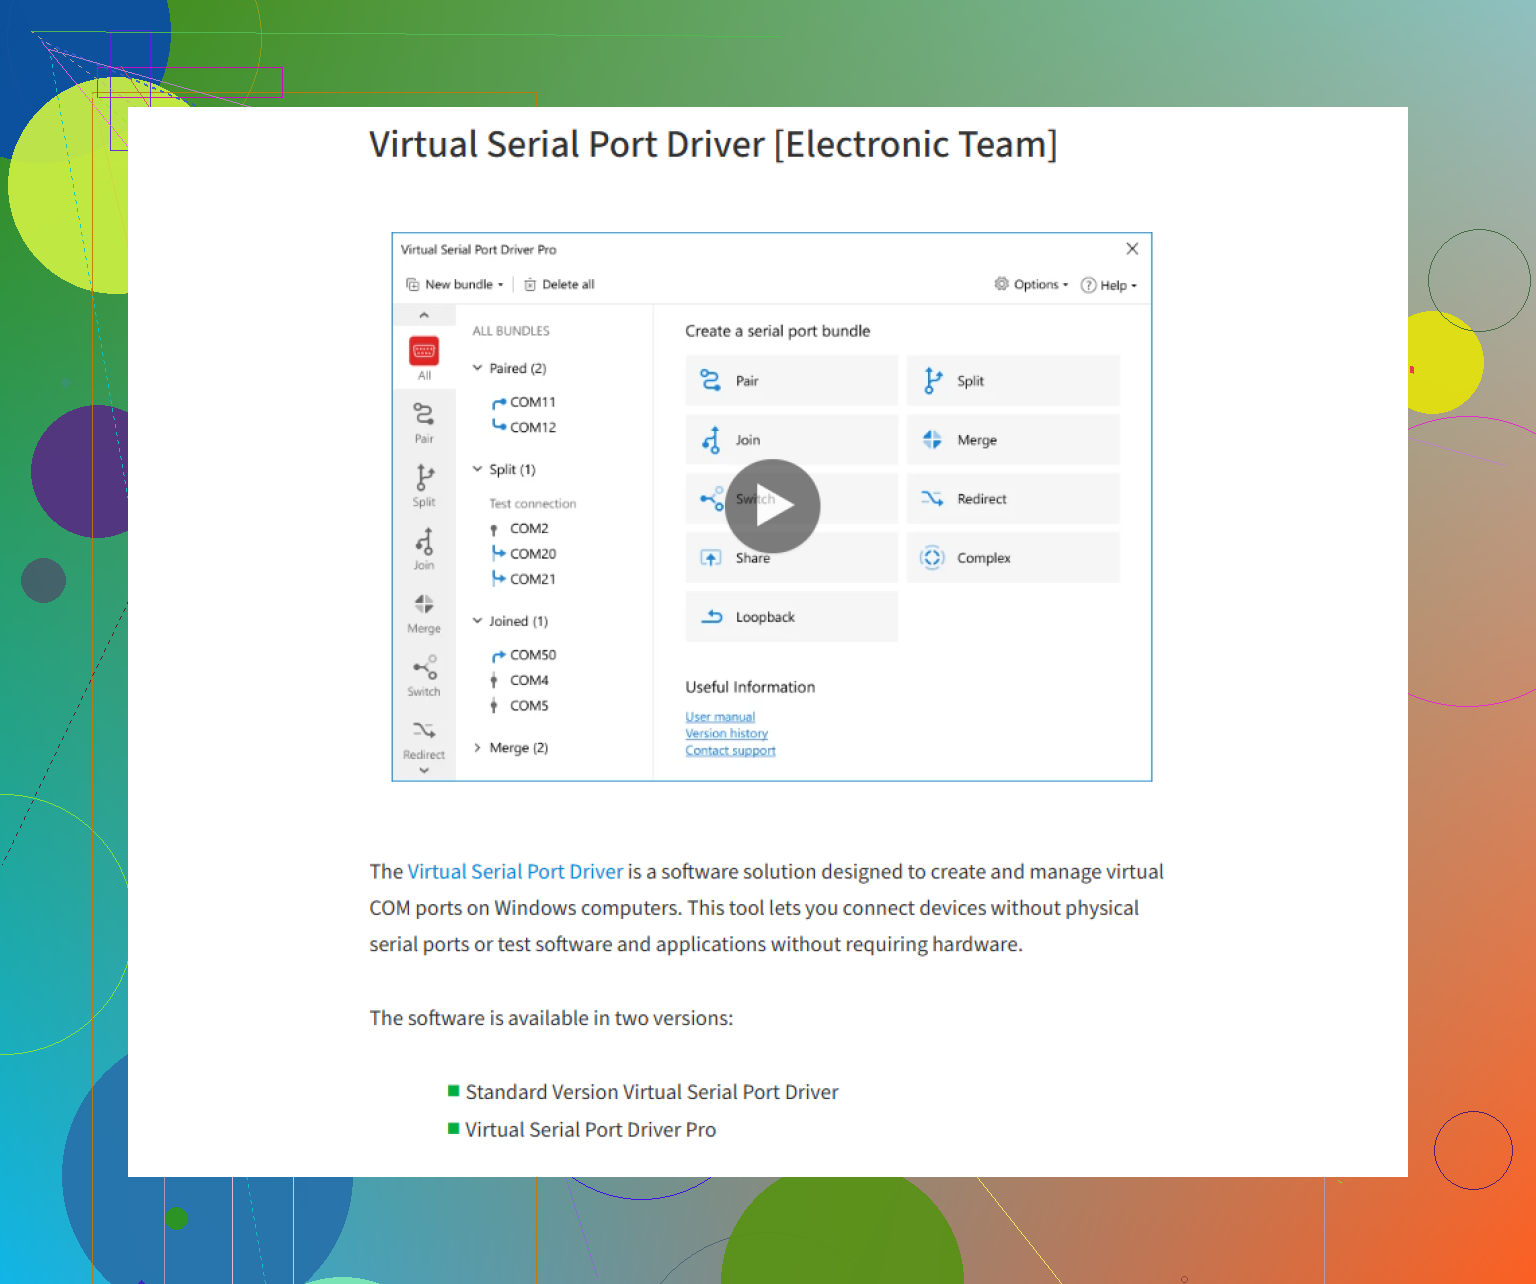Image resolution: width=1536 pixels, height=1284 pixels.
Task: Open the Virtual Serial Port Driver article link
Action: (x=515, y=872)
